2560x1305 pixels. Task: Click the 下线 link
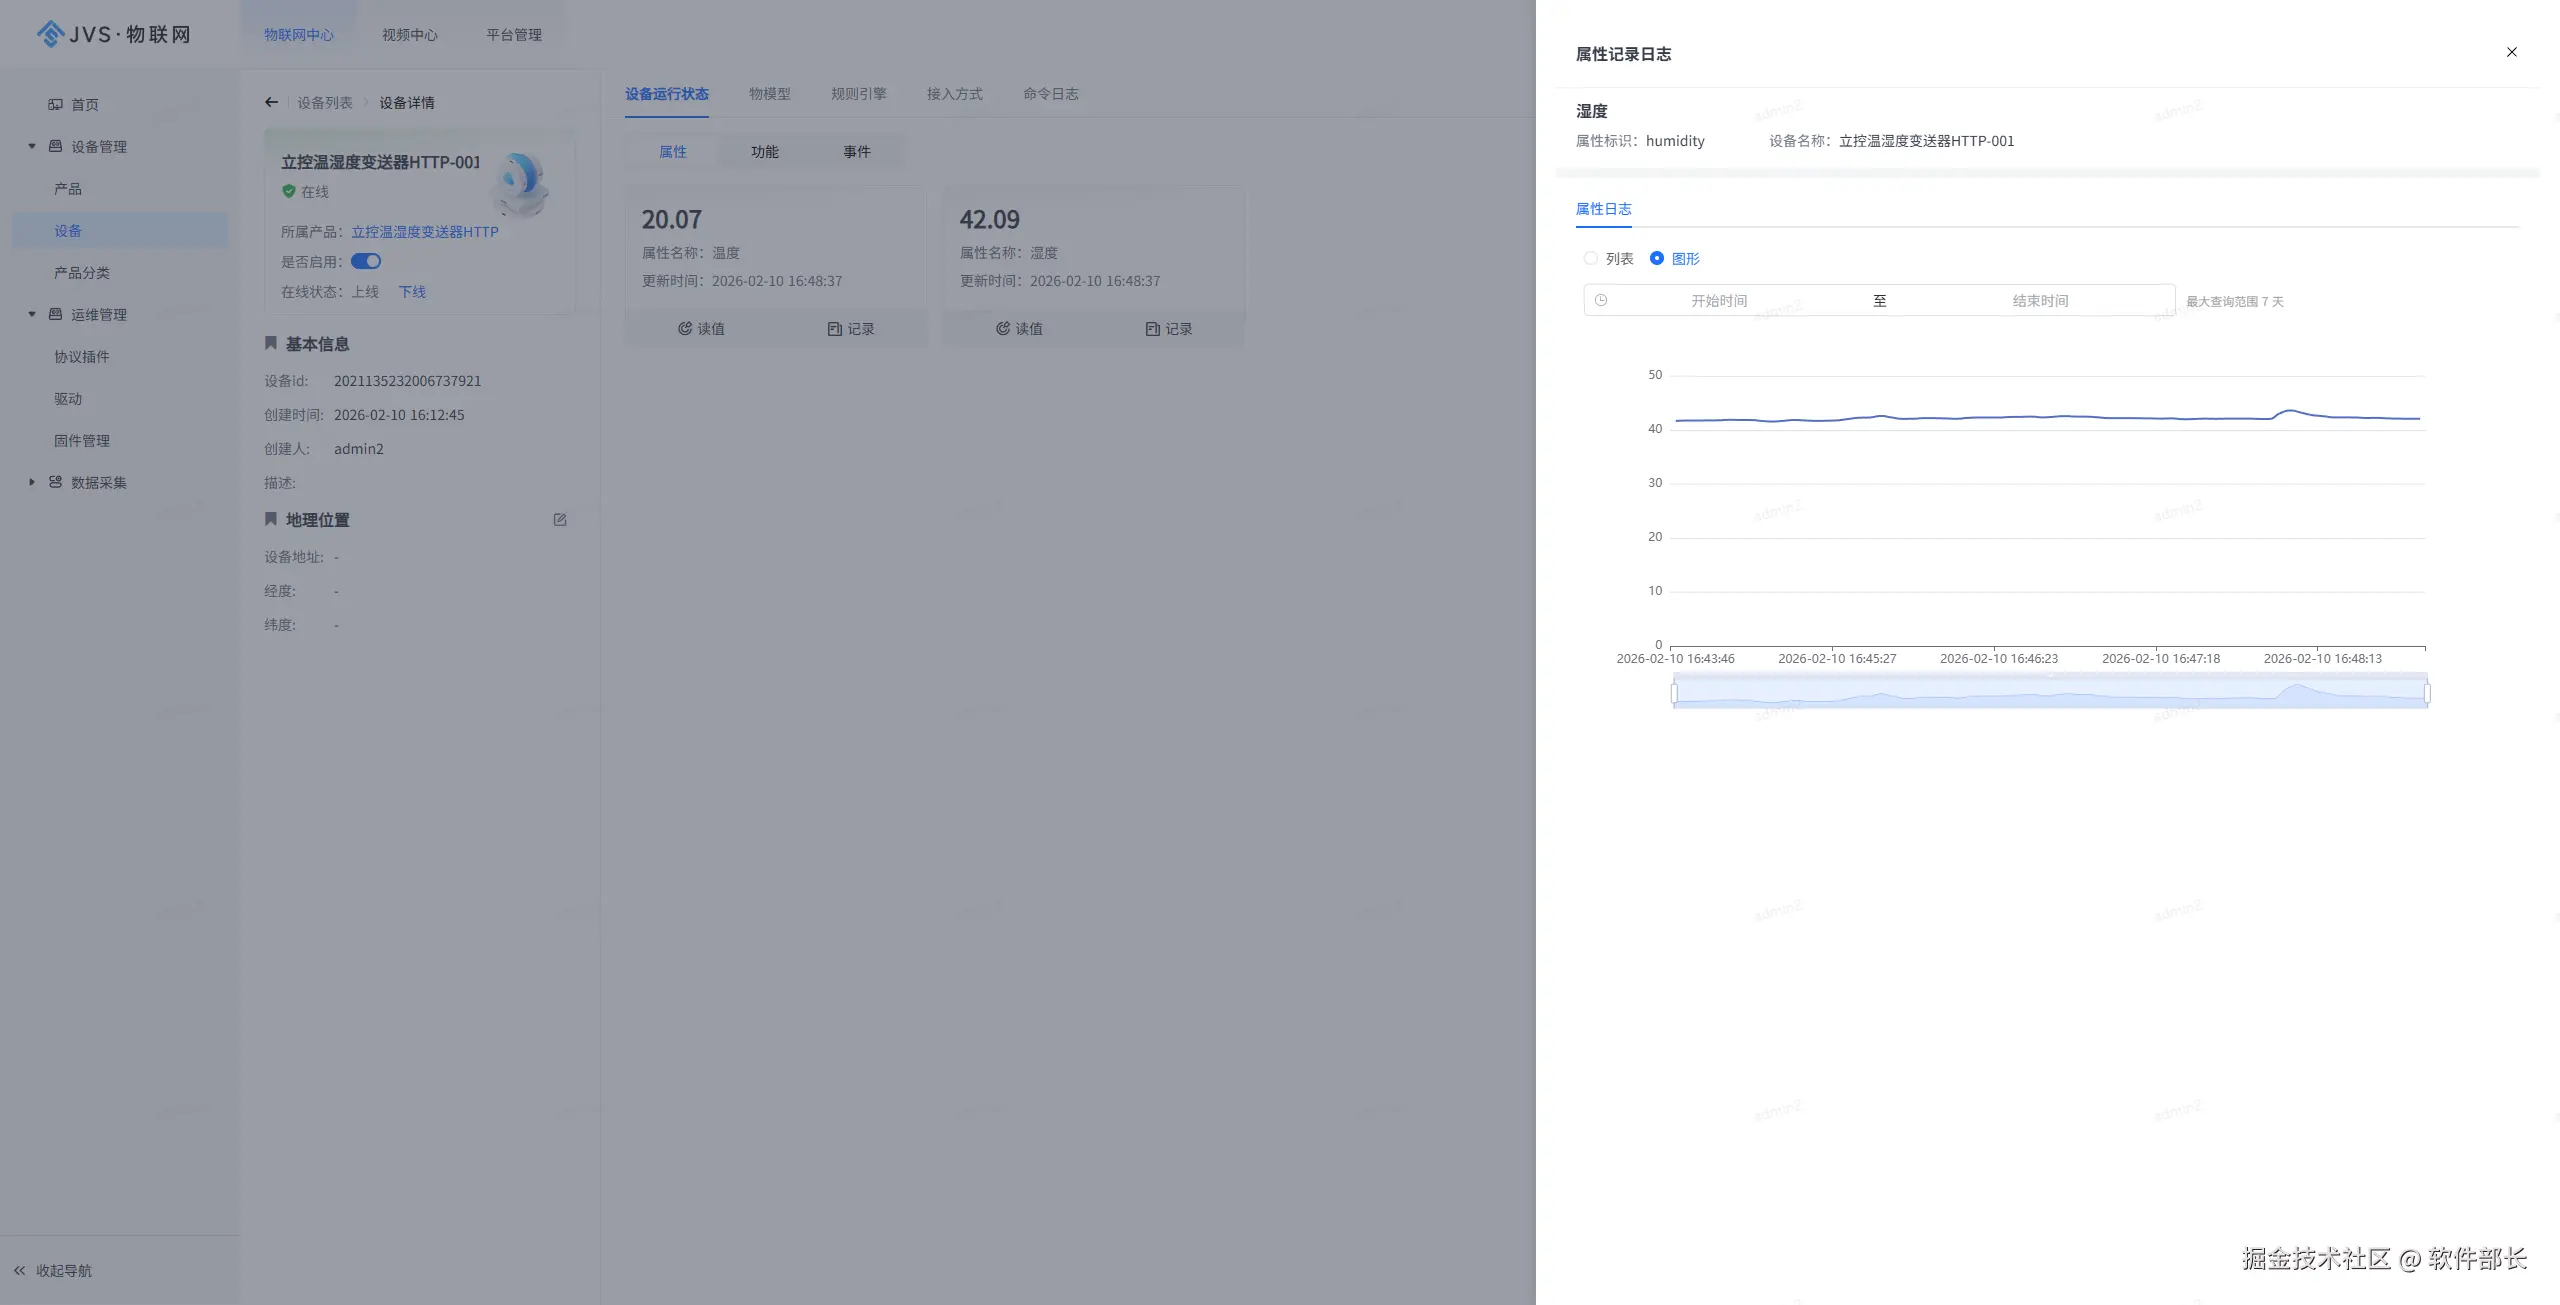(412, 292)
